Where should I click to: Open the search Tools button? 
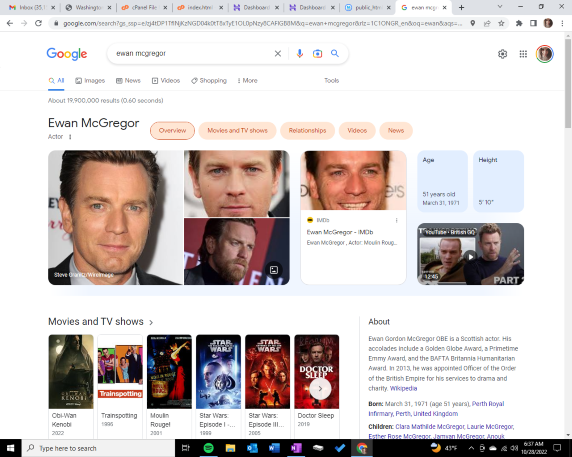[332, 81]
